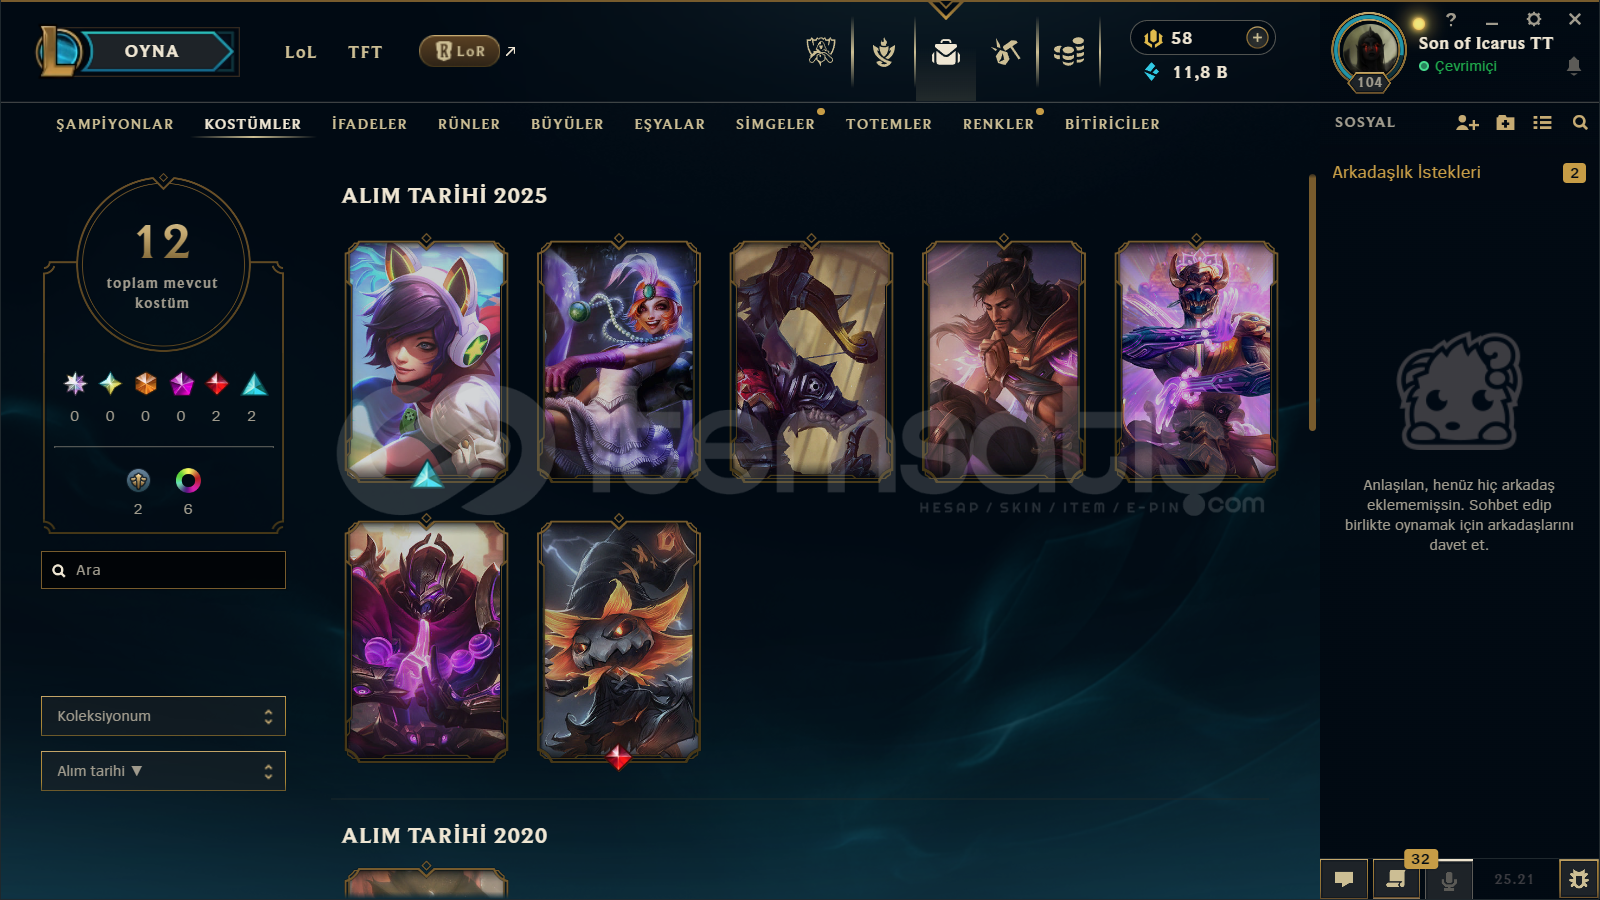
Task: Click the Ara search field
Action: tap(163, 570)
